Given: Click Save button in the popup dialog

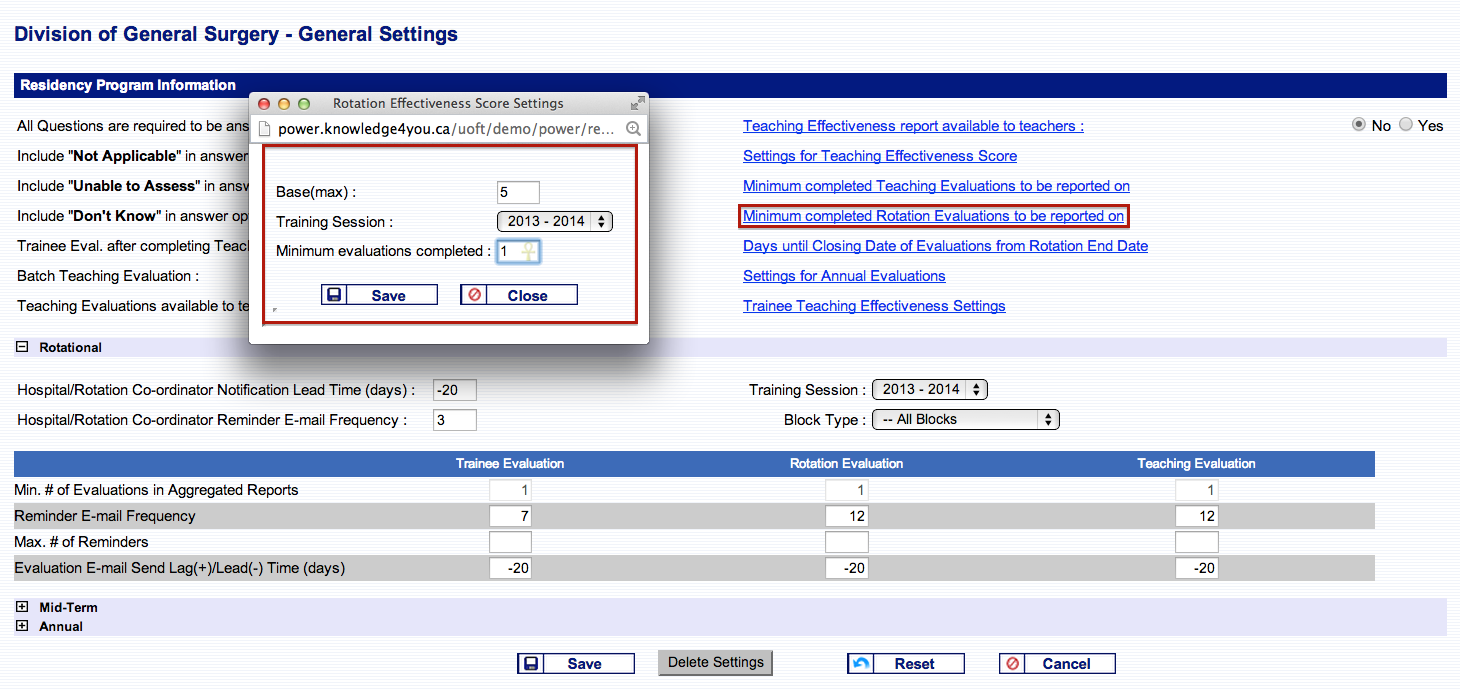Looking at the screenshot, I should coord(379,295).
